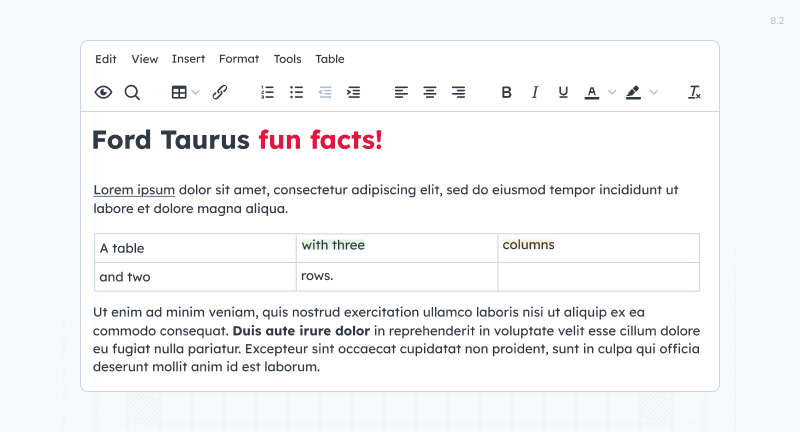
Task: Align text left
Action: coord(401,92)
